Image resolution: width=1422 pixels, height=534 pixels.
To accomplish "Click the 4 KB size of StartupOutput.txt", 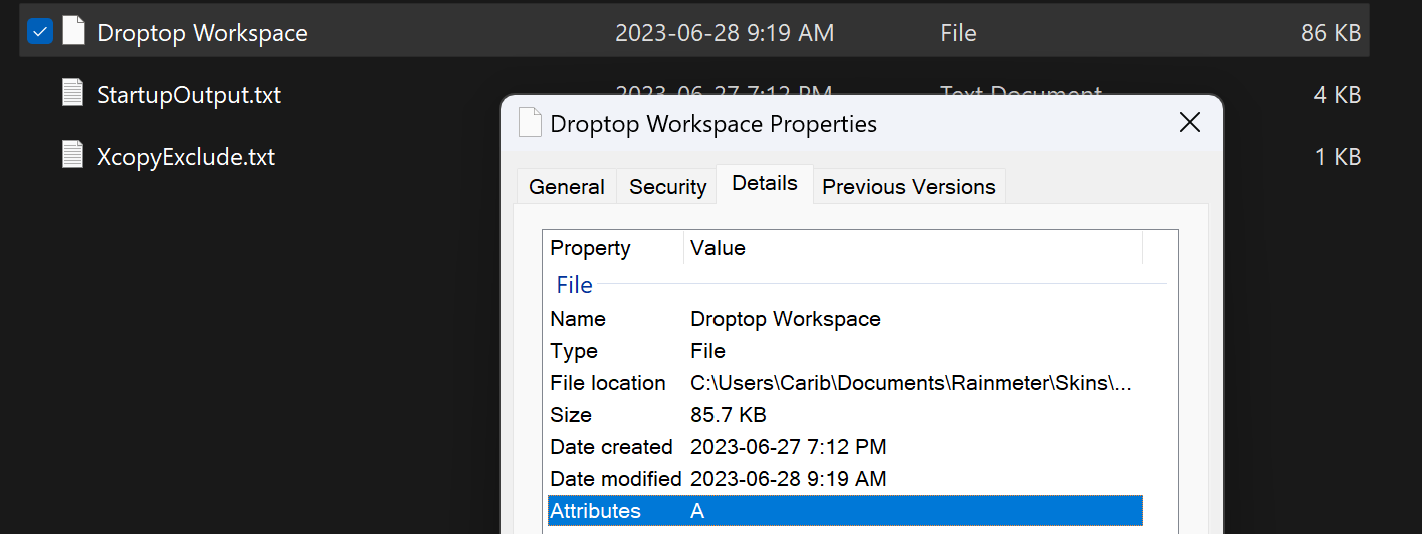I will (x=1338, y=95).
